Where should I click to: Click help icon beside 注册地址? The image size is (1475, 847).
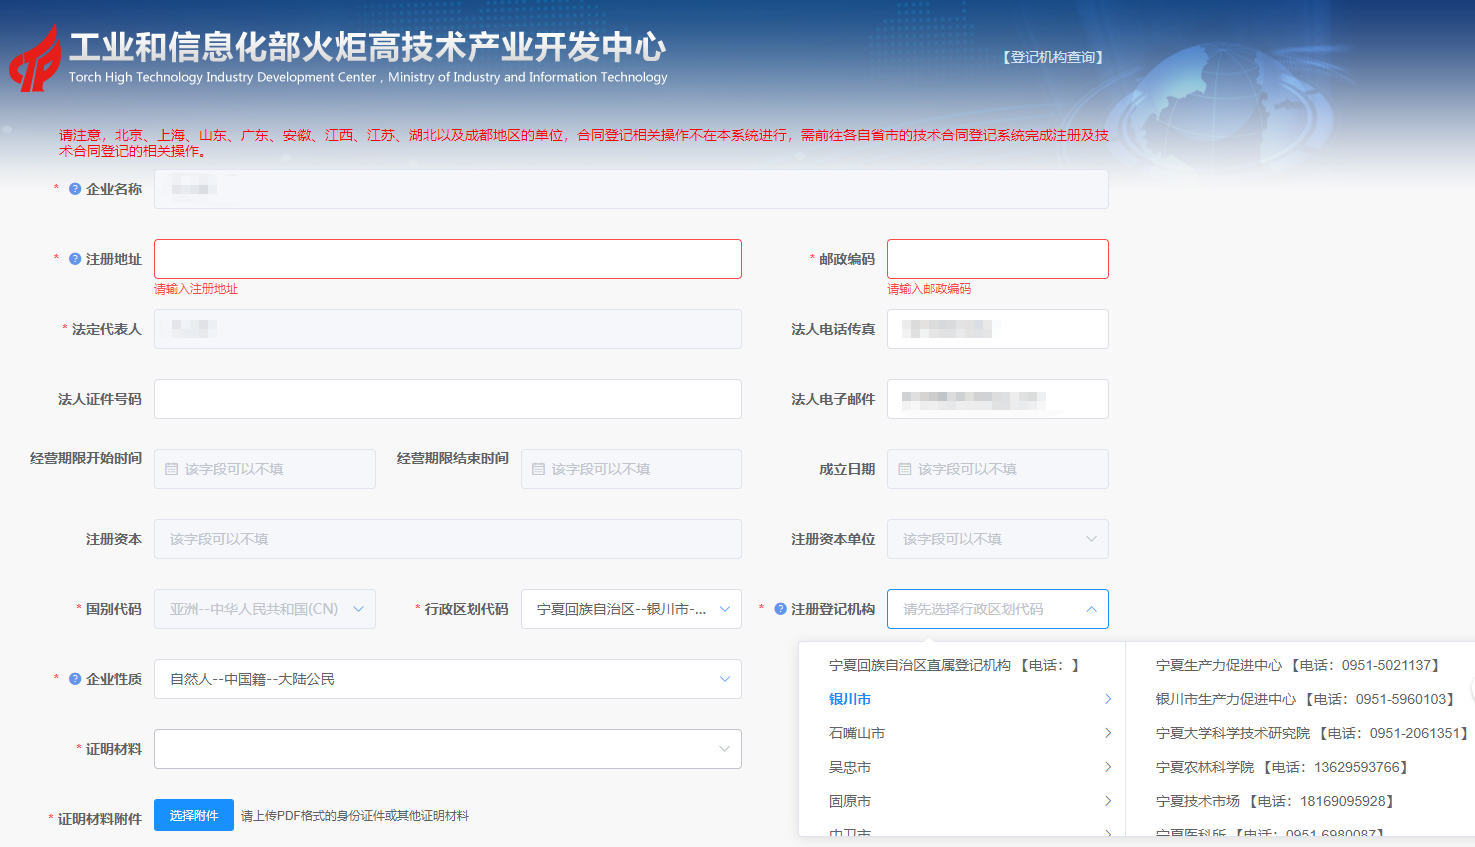[75, 259]
